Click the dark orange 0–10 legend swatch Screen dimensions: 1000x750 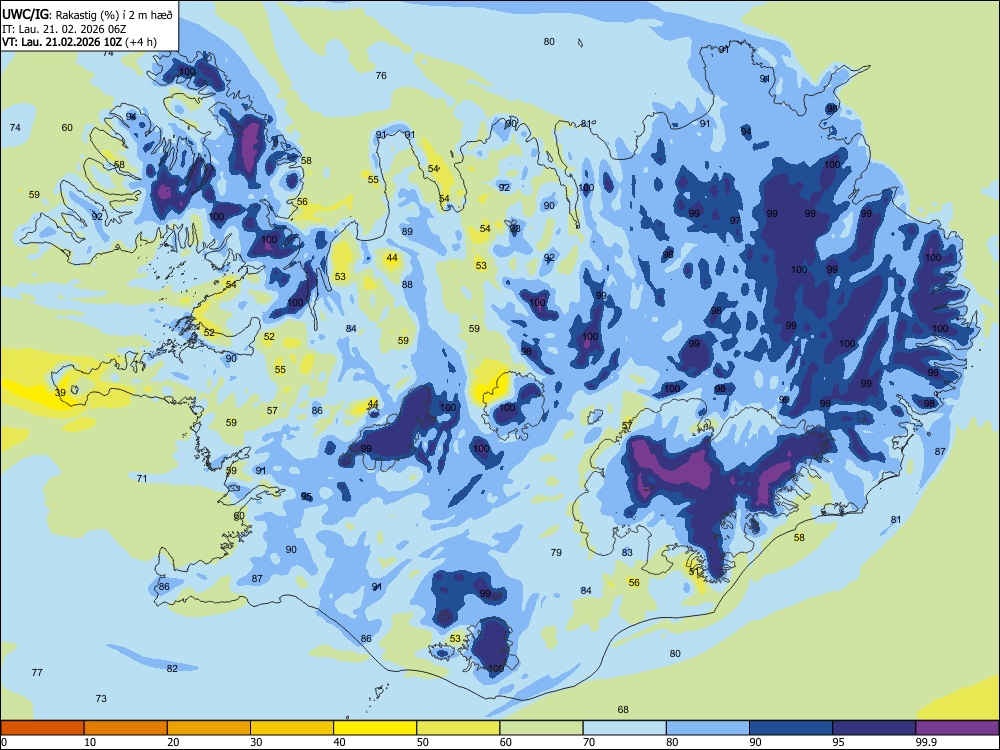click(42, 728)
